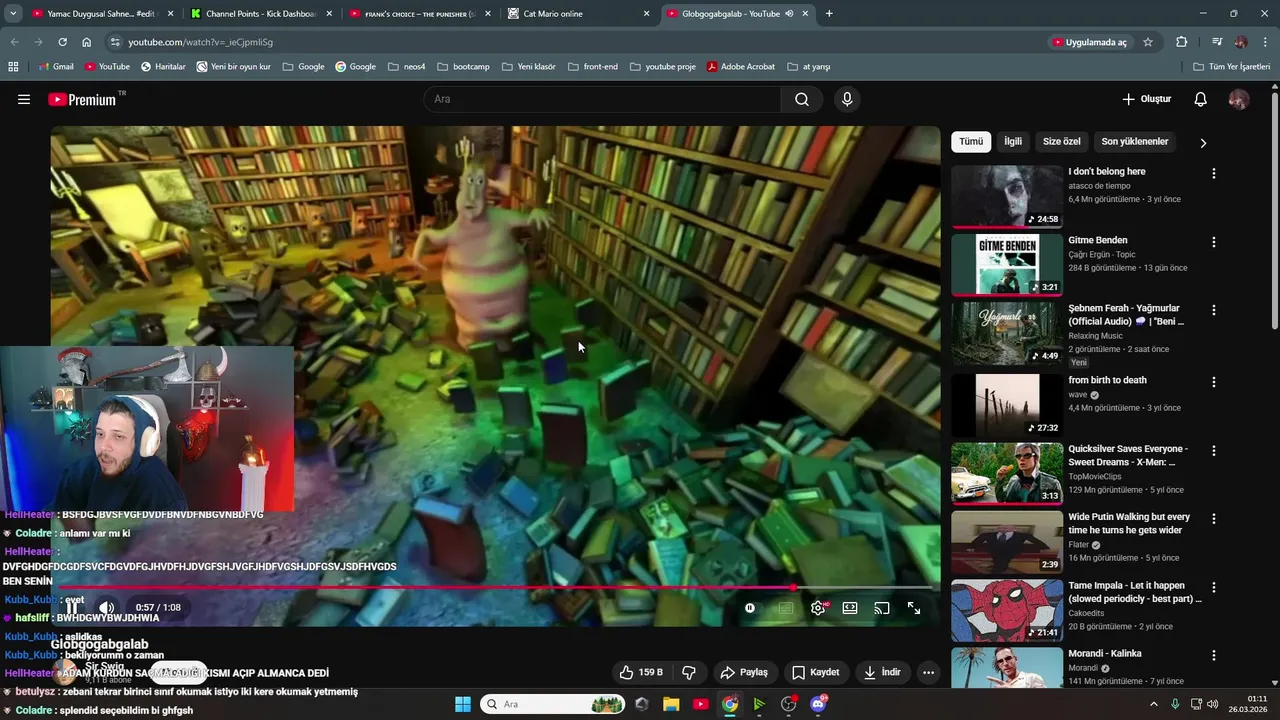Screen dimensions: 1280x720
Task: Mute the video using the speaker icon
Action: [106, 607]
